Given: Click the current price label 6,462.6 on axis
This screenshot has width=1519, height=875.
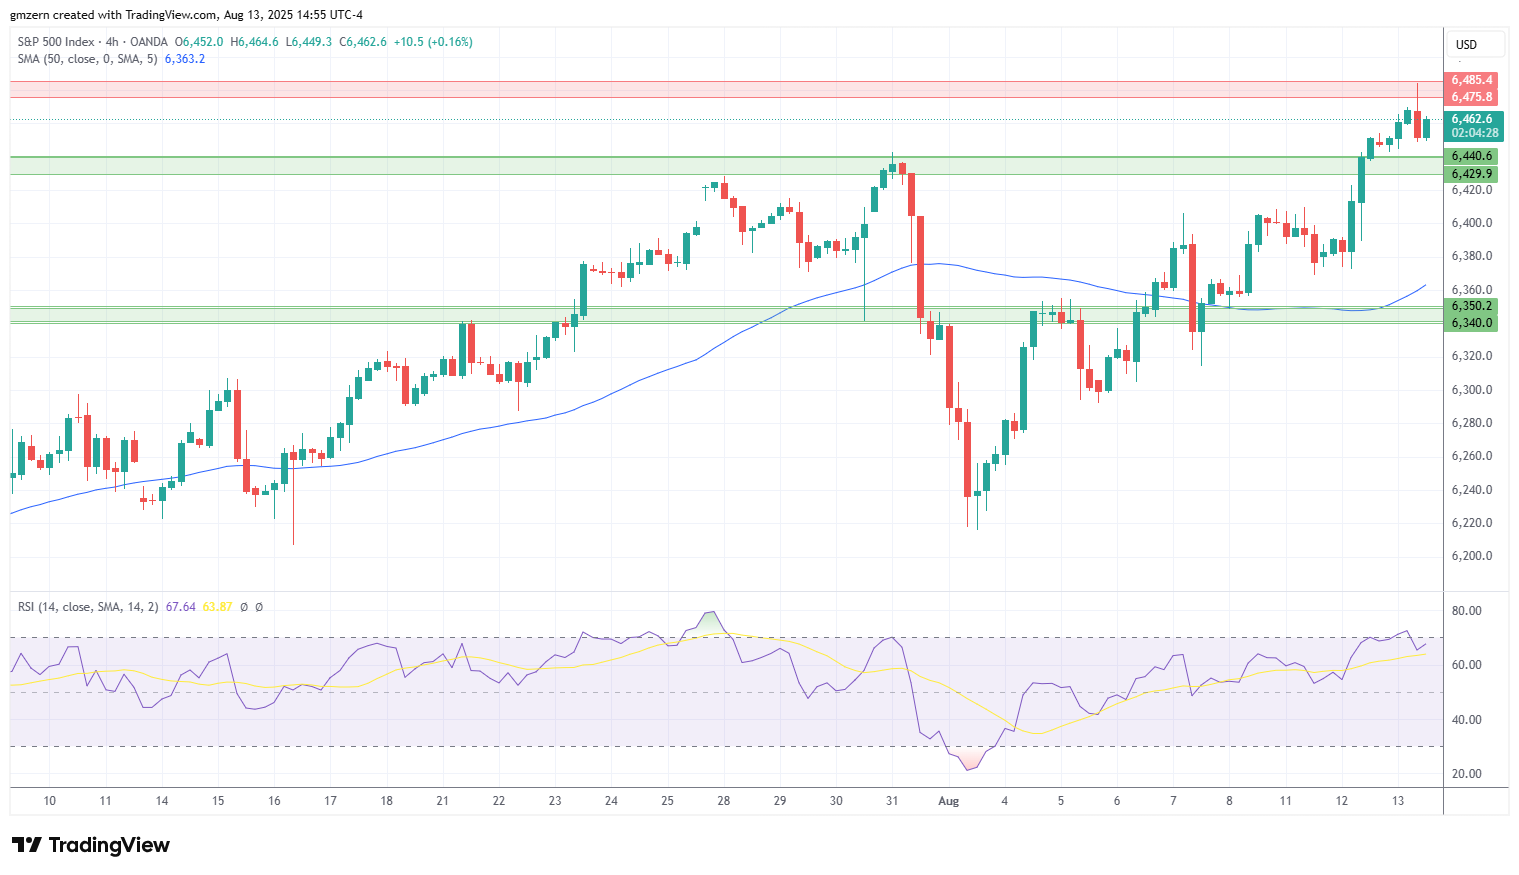Looking at the screenshot, I should click(x=1472, y=119).
